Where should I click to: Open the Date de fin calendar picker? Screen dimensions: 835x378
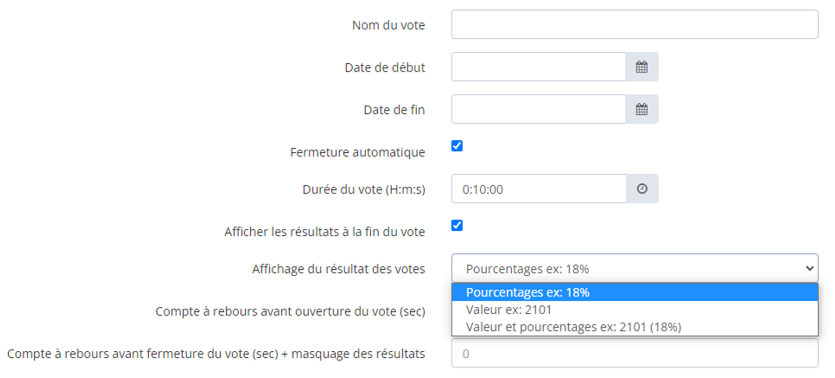point(642,109)
